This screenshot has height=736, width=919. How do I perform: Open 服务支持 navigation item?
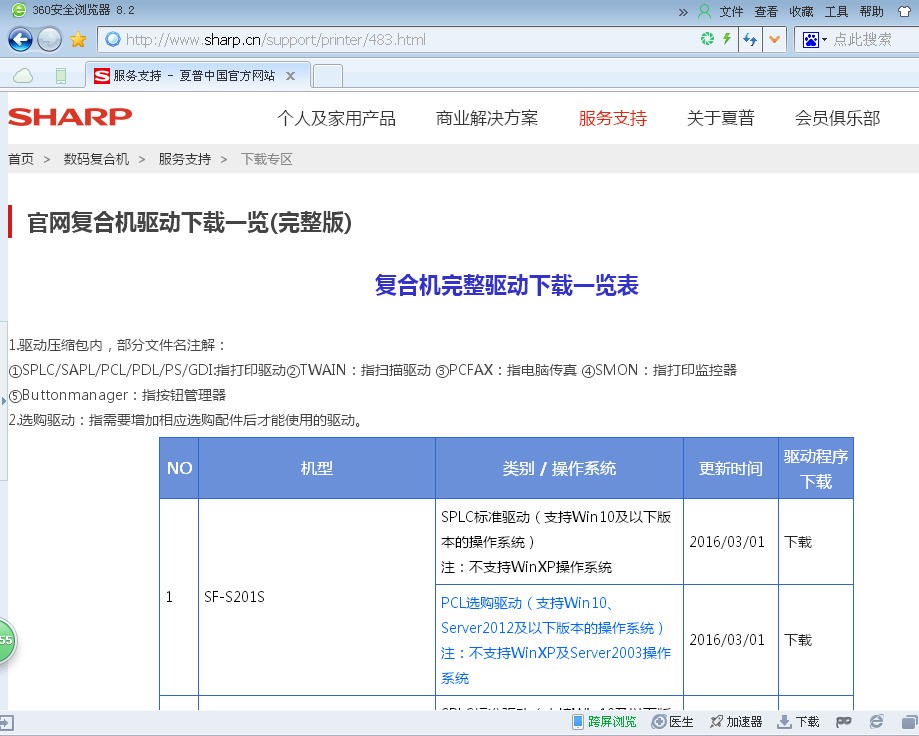tap(612, 118)
